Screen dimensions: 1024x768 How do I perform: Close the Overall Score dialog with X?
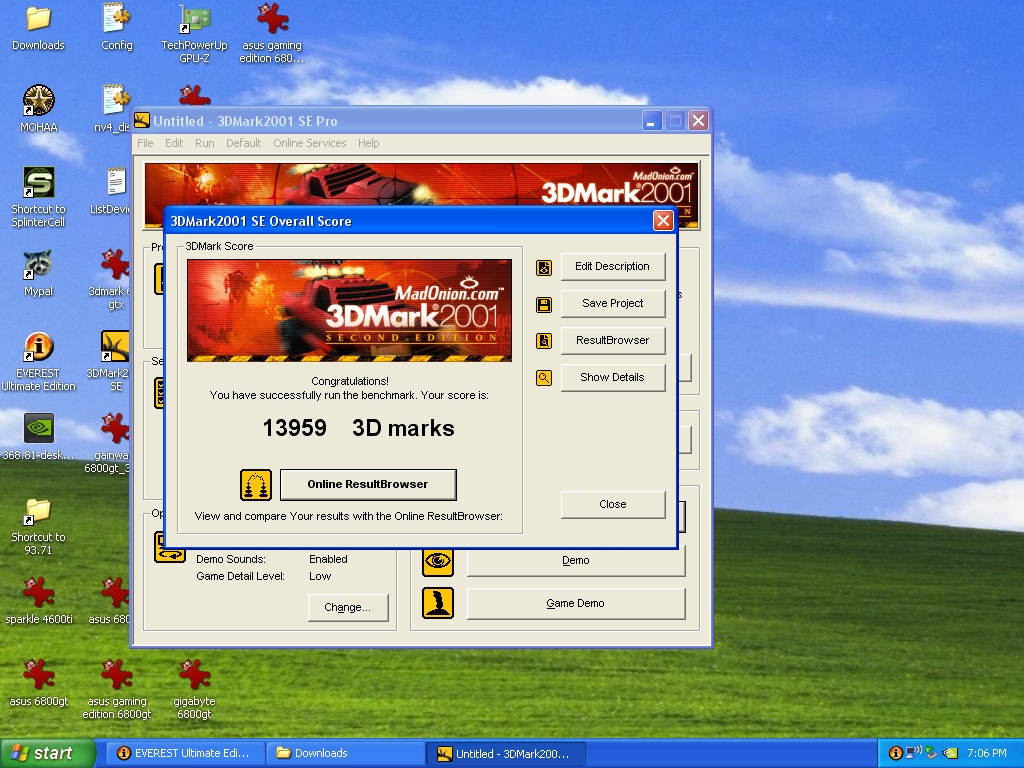(x=664, y=221)
